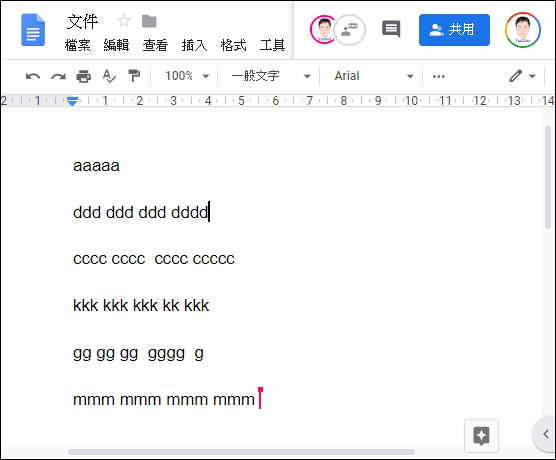This screenshot has height=460, width=556.
Task: Expand the 一般文字 paragraph style dropdown
Action: click(x=271, y=76)
